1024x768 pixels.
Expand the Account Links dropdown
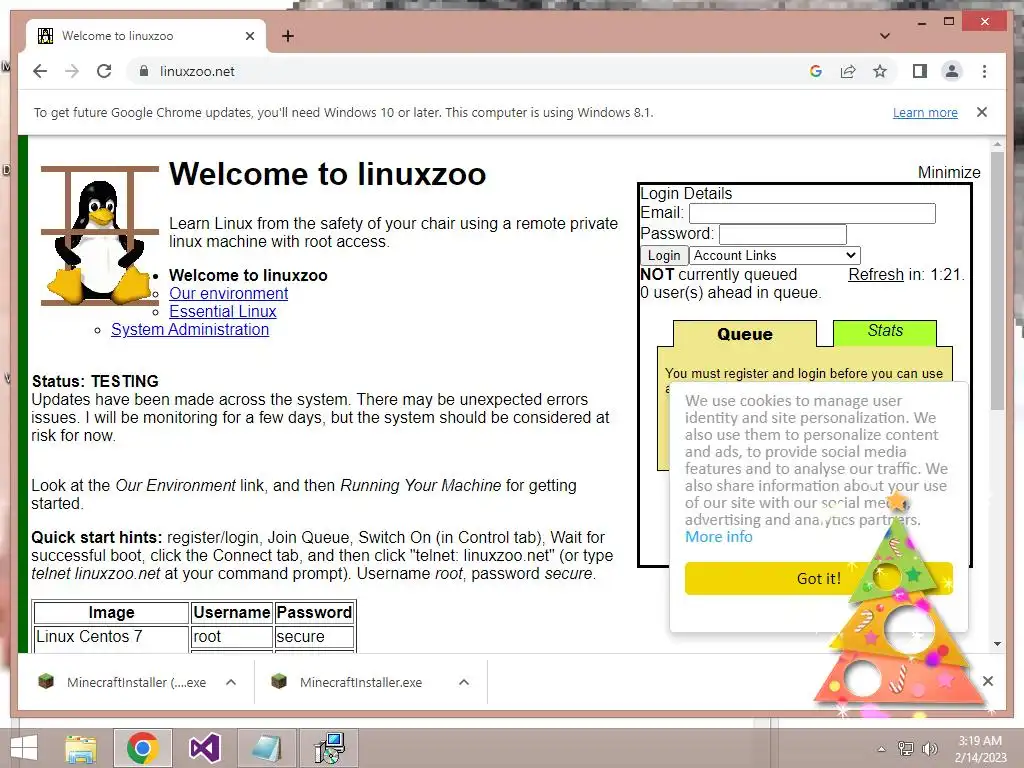tap(775, 255)
